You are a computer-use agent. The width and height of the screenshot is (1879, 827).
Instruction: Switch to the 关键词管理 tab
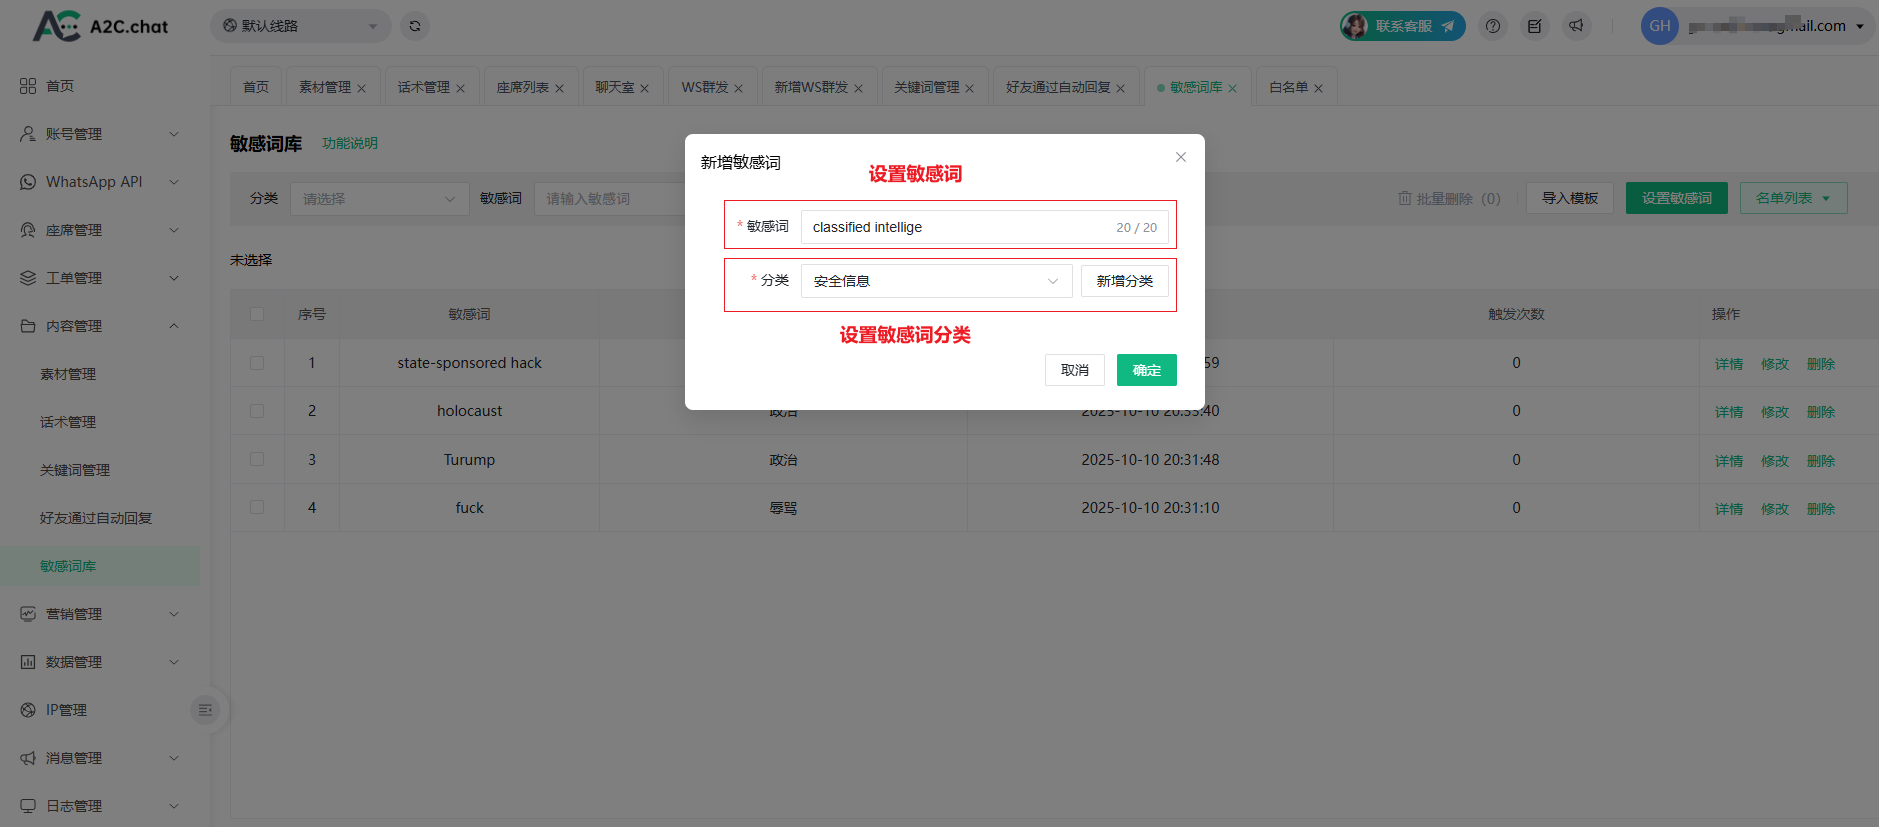pos(926,87)
